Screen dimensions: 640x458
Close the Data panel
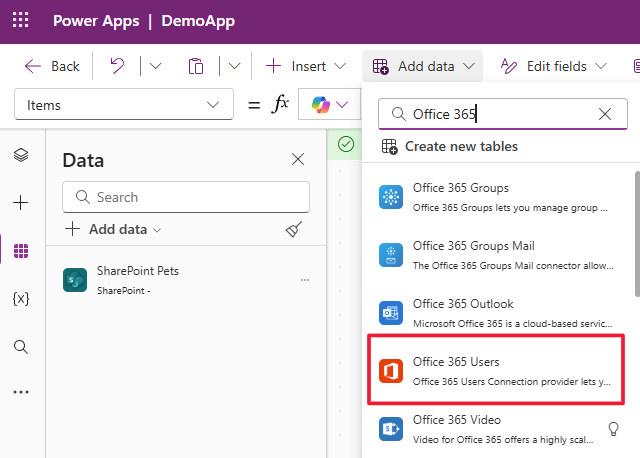(298, 159)
